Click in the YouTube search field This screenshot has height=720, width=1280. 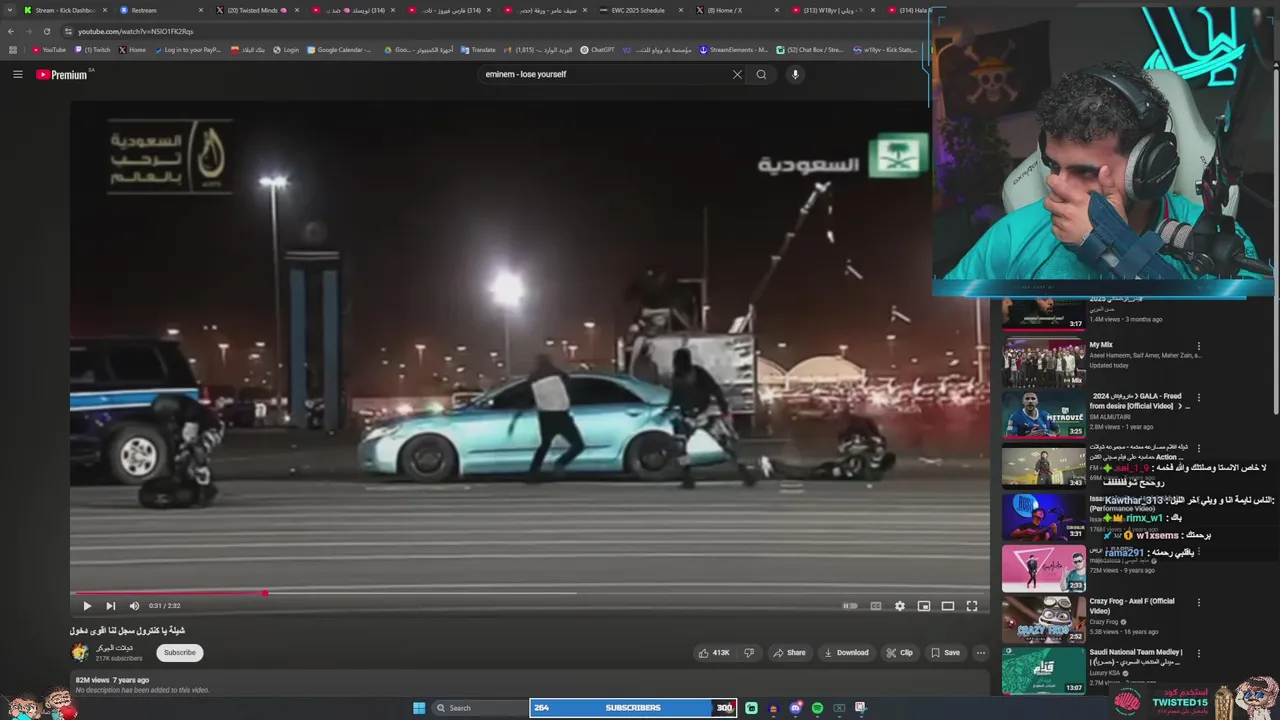point(605,74)
